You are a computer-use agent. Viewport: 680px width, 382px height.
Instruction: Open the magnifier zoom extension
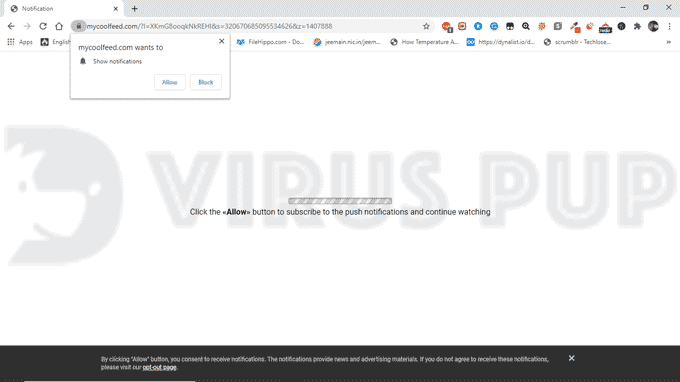526,26
